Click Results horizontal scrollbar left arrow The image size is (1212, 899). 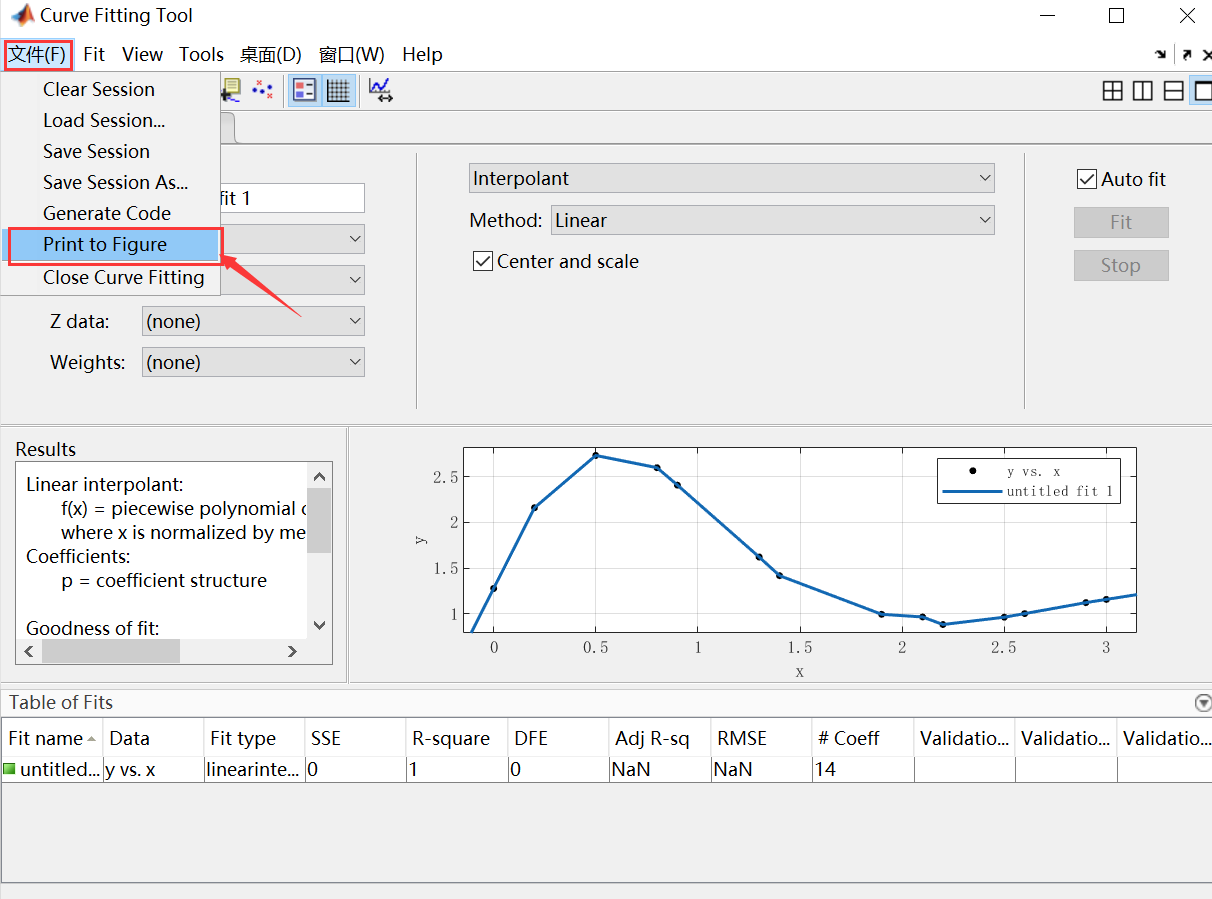(x=29, y=651)
